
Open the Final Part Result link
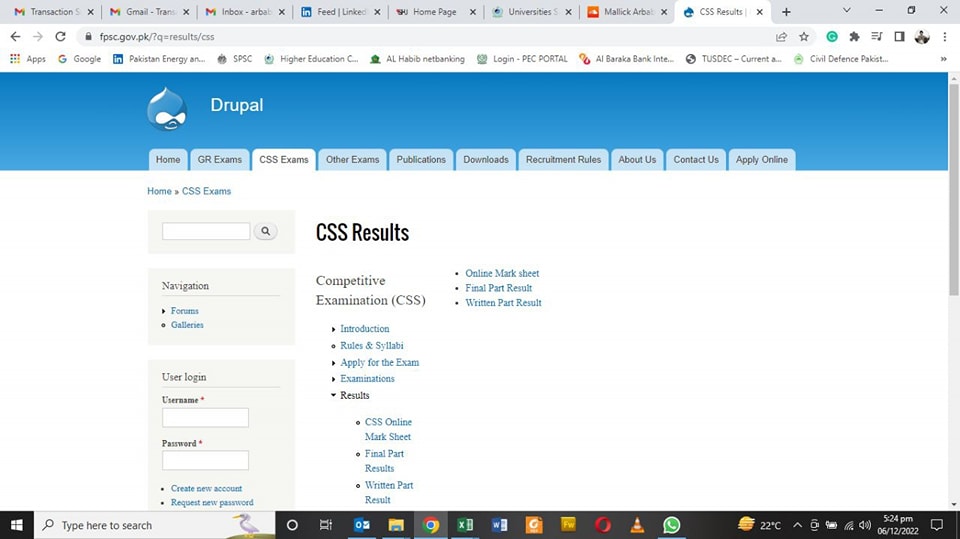[x=498, y=288]
